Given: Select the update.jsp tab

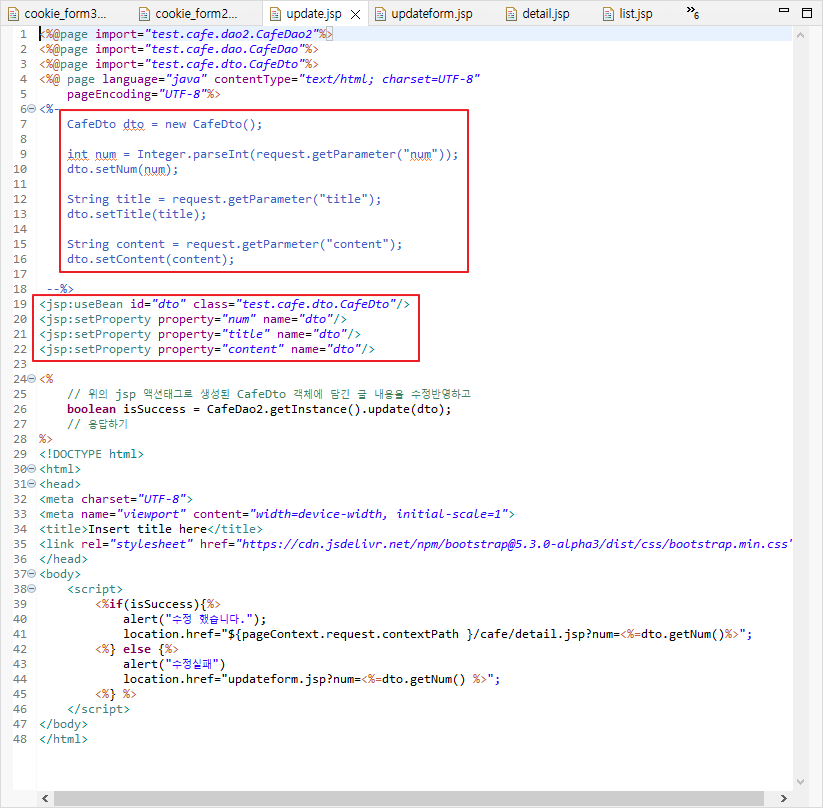Looking at the screenshot, I should [313, 14].
